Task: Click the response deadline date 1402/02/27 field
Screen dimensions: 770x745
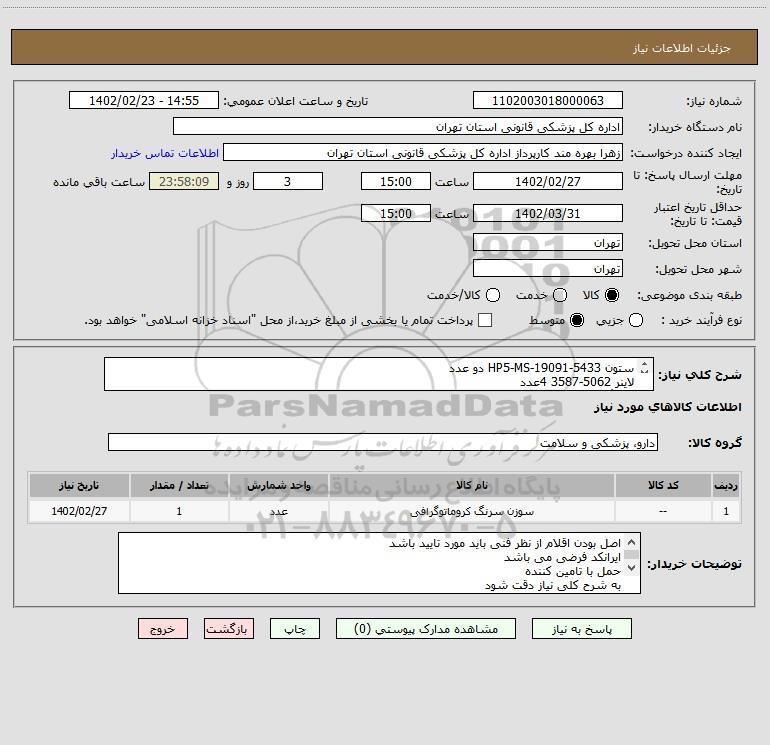Action: pos(548,181)
